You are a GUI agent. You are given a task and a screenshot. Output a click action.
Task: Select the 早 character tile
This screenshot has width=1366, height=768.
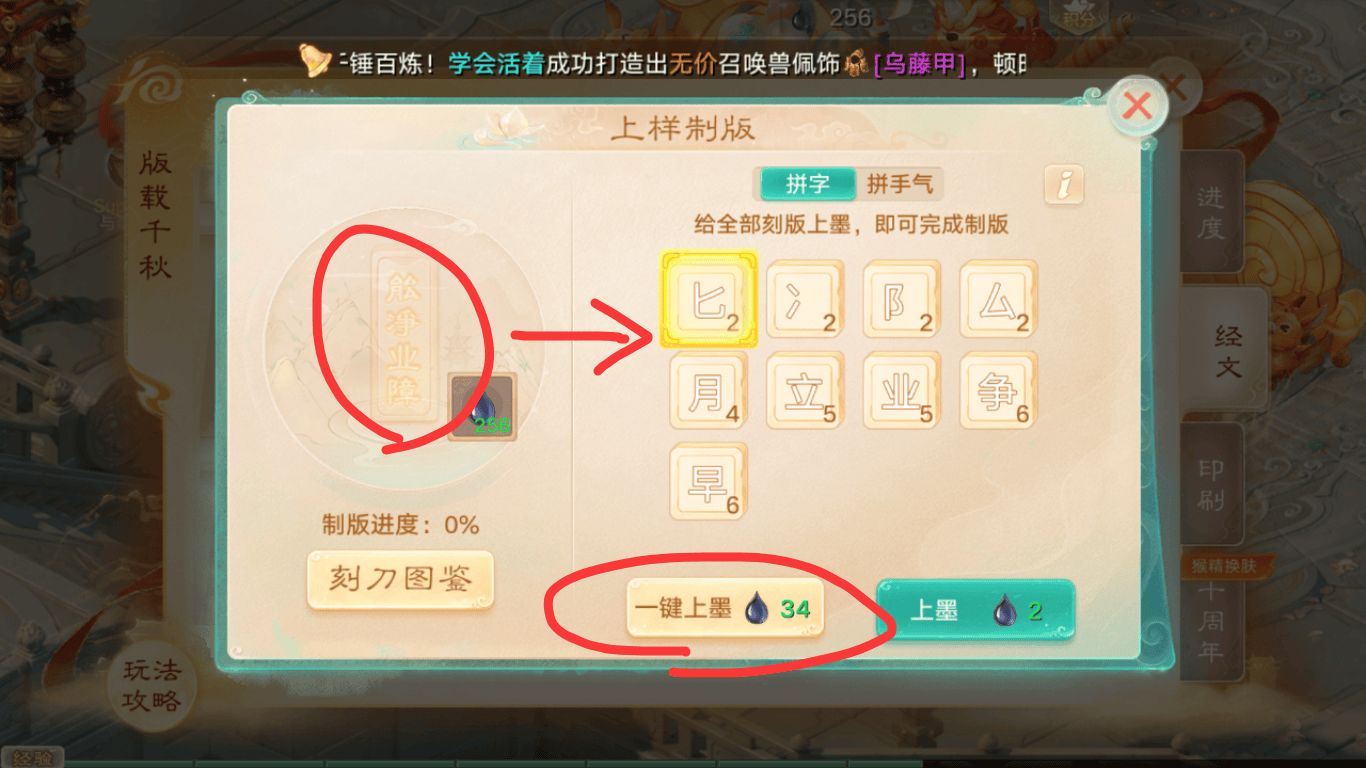pyautogui.click(x=709, y=482)
